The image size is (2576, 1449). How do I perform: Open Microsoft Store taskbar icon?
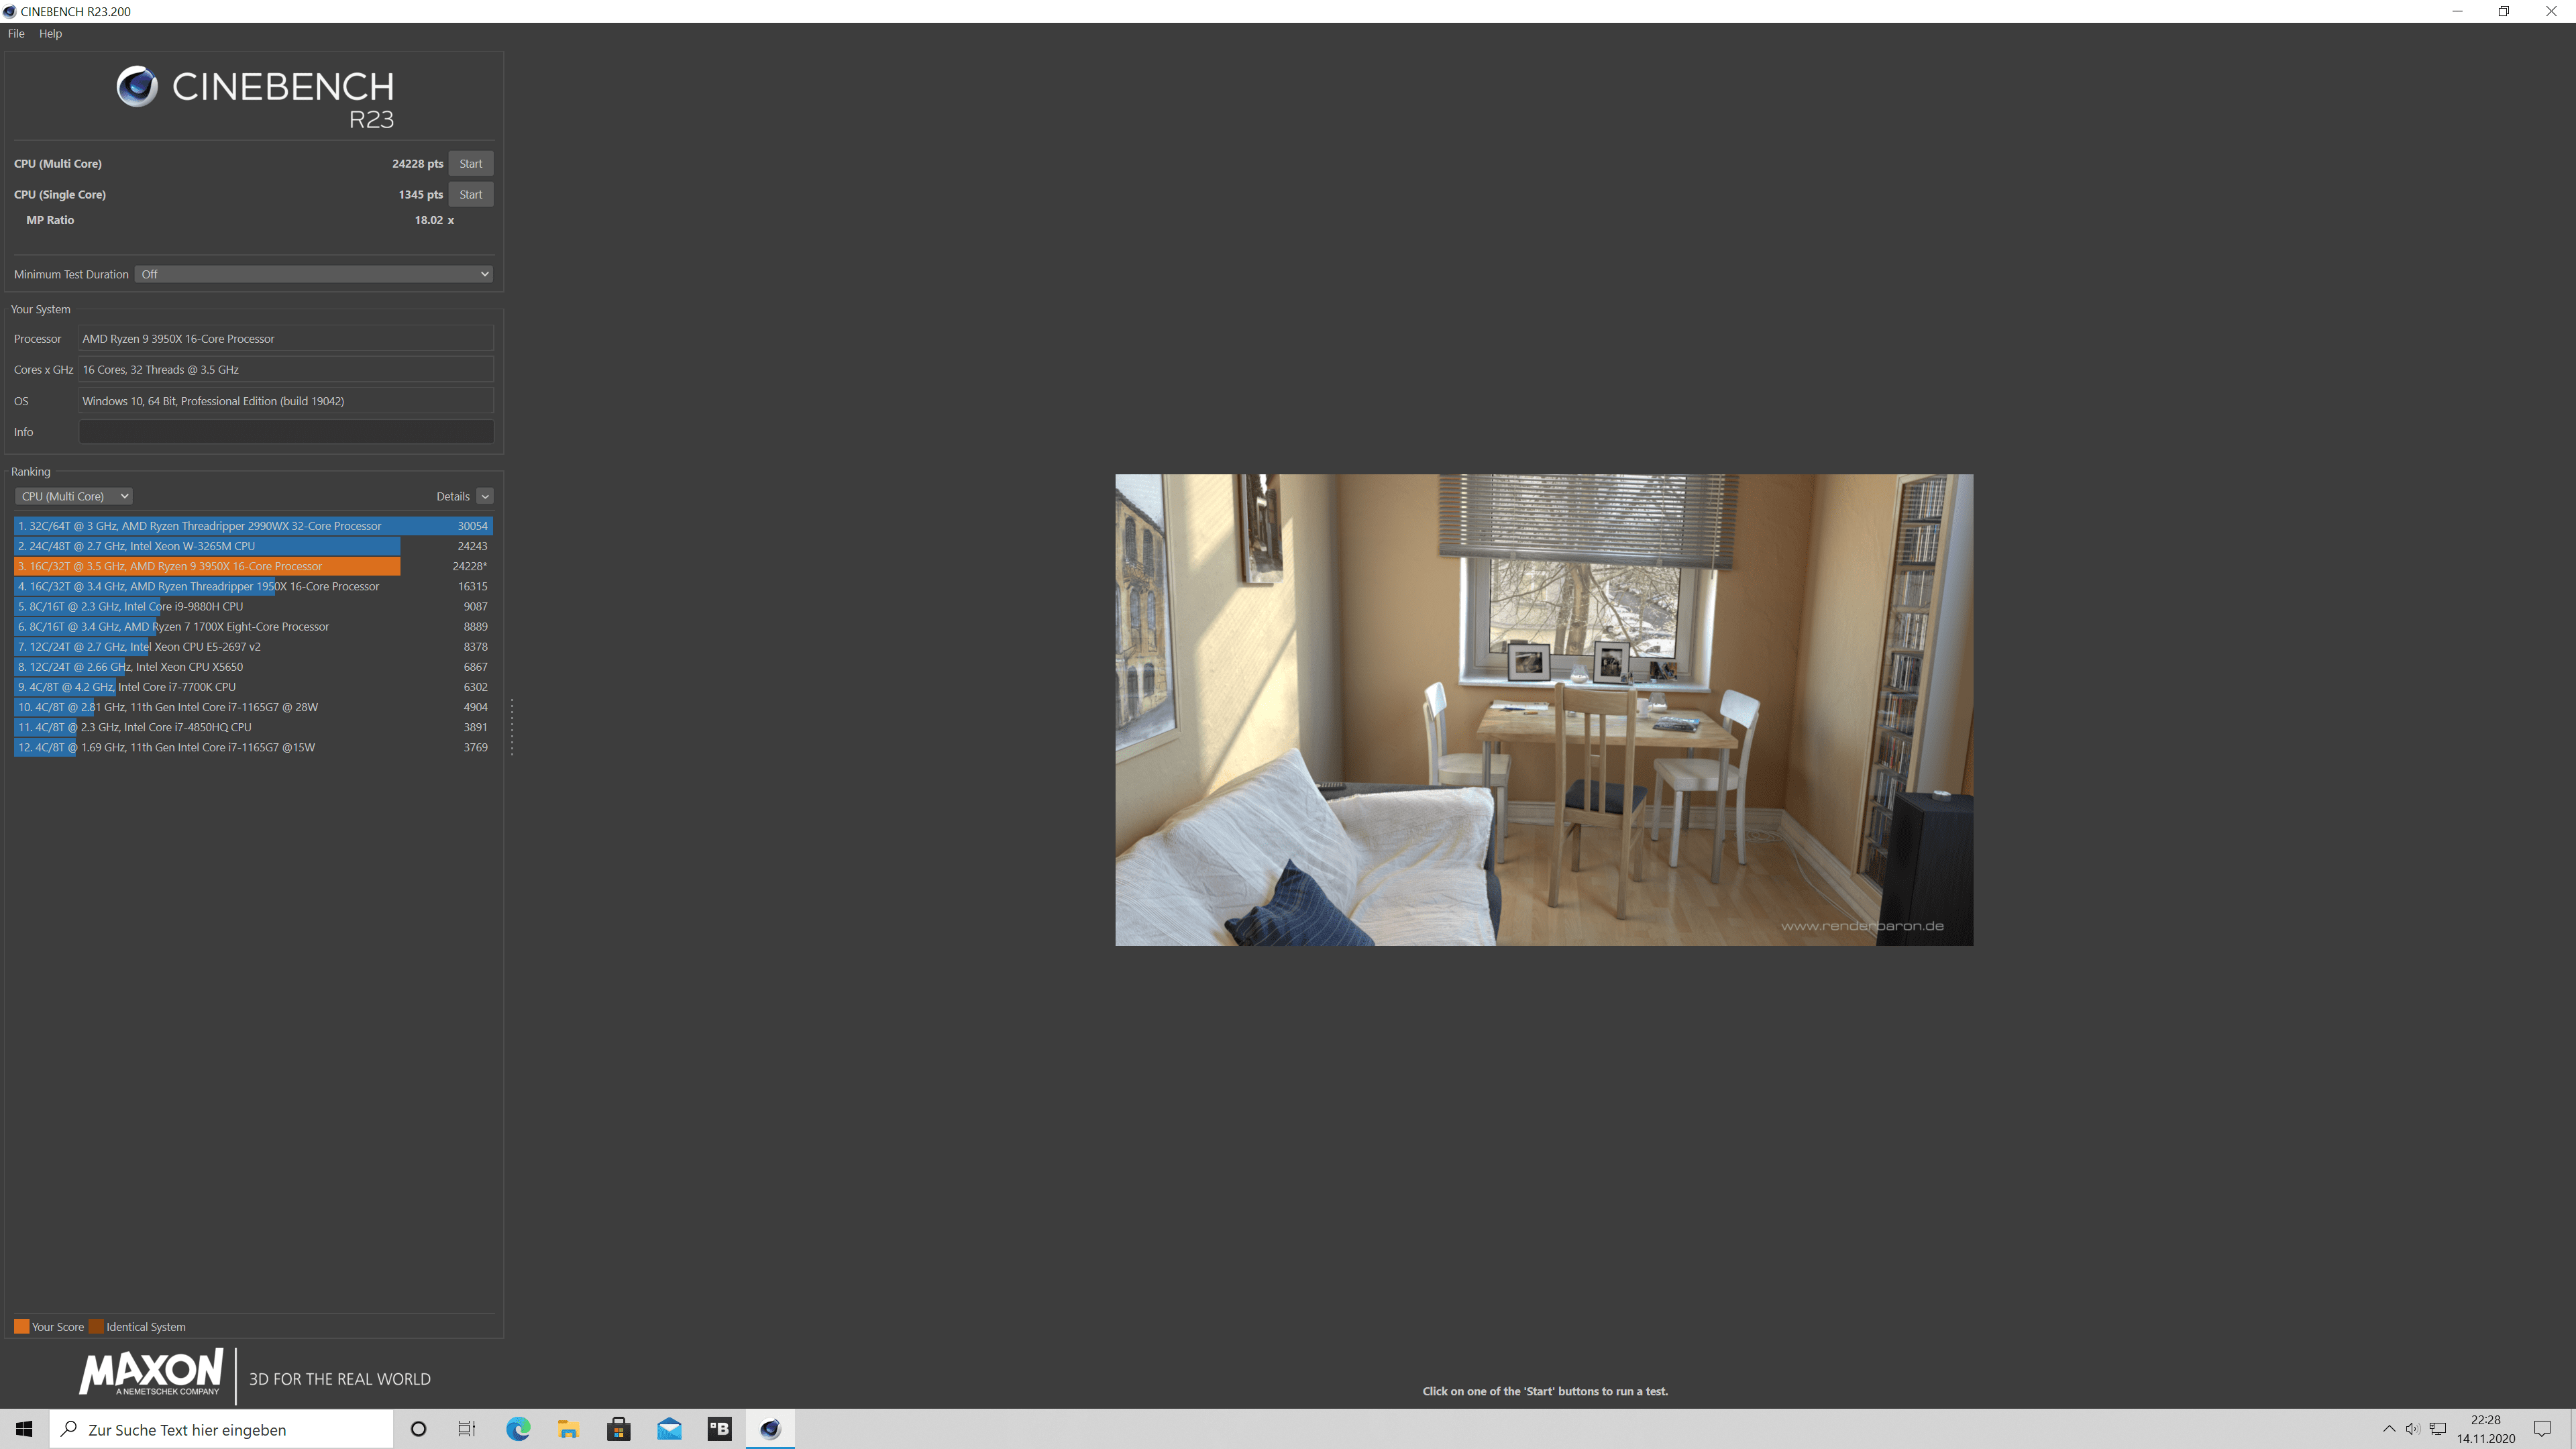pos(618,1429)
